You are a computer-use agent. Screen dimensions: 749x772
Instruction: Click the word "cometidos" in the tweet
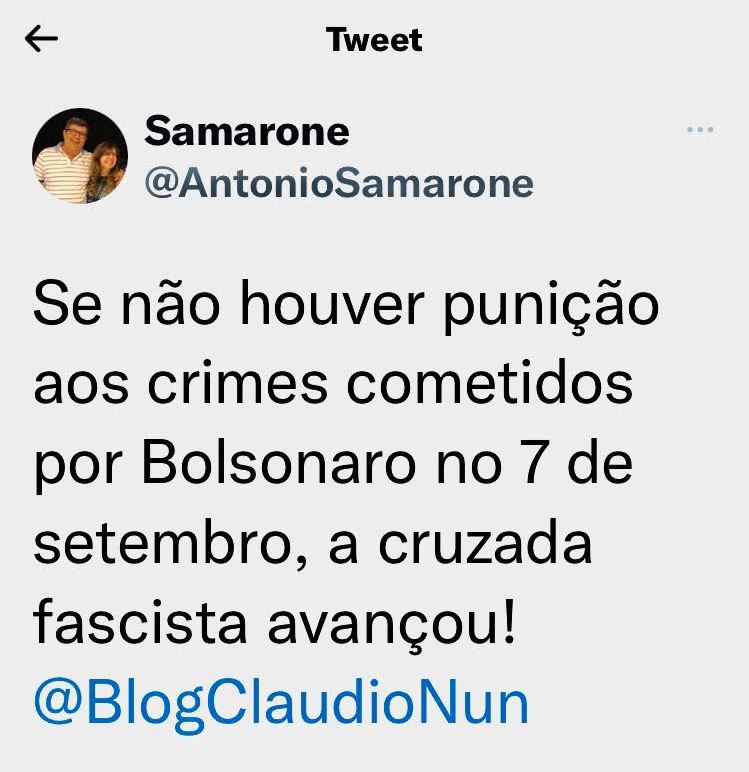click(x=490, y=384)
